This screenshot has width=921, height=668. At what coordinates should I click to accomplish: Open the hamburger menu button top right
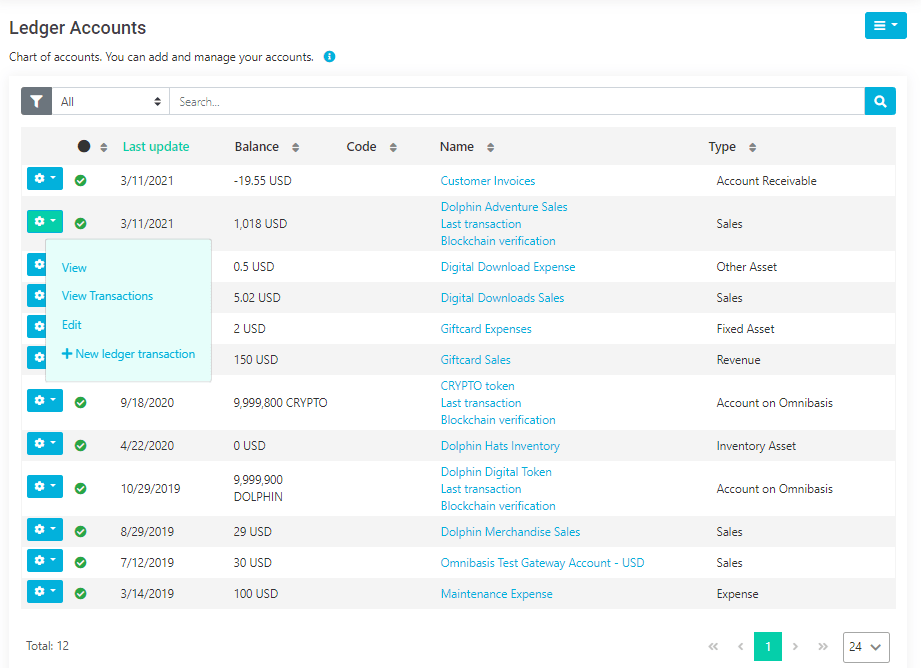(x=884, y=25)
